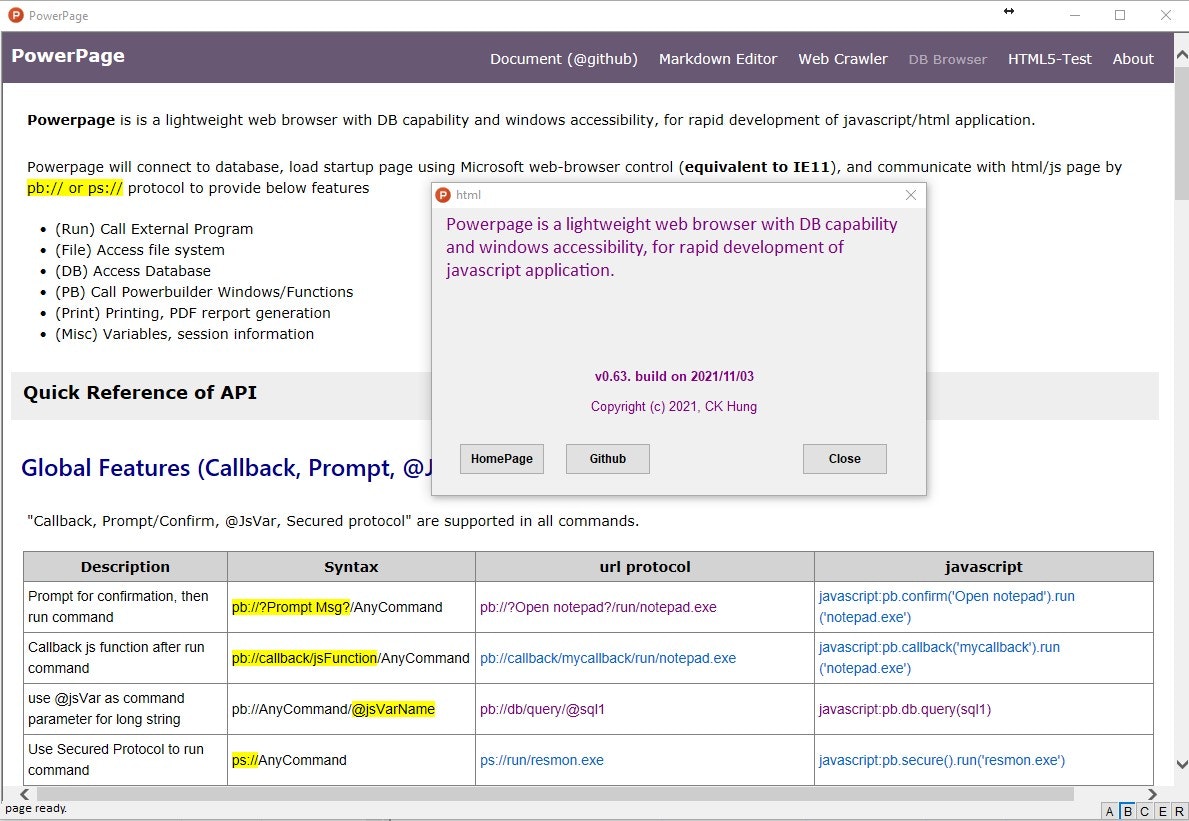Click the horizontal scrollbar right arrow
Viewport: 1189px width, 821px height.
point(1153,794)
